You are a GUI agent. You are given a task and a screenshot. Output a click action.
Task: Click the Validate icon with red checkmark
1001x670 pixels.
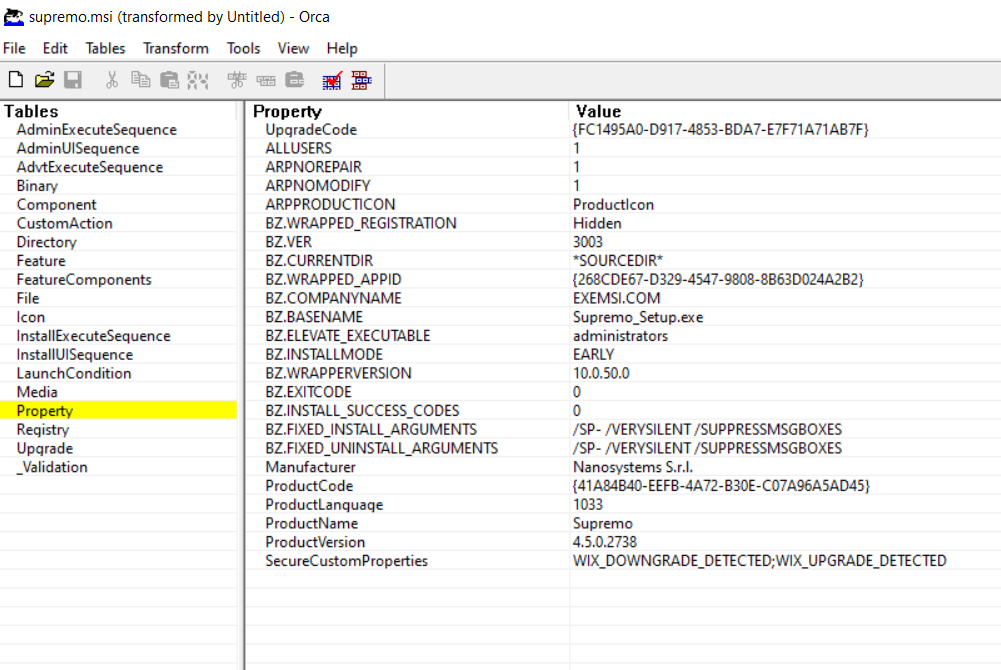(x=332, y=79)
